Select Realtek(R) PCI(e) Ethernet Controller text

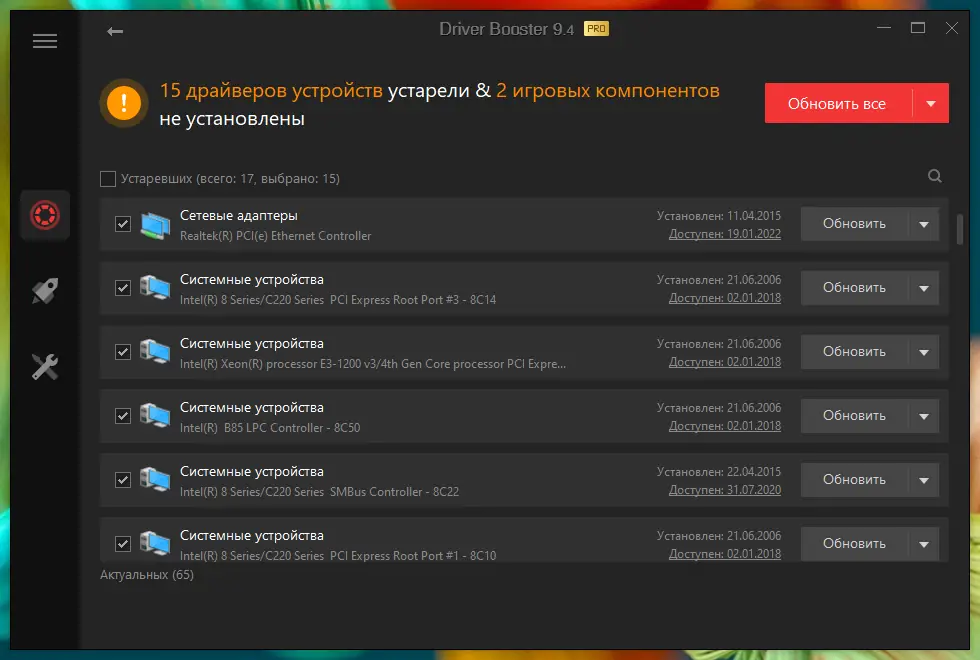(276, 236)
